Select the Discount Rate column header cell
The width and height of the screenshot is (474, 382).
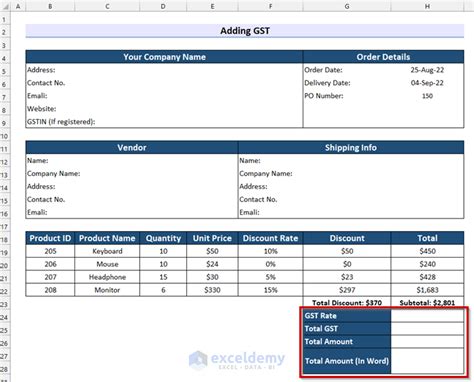pos(270,238)
